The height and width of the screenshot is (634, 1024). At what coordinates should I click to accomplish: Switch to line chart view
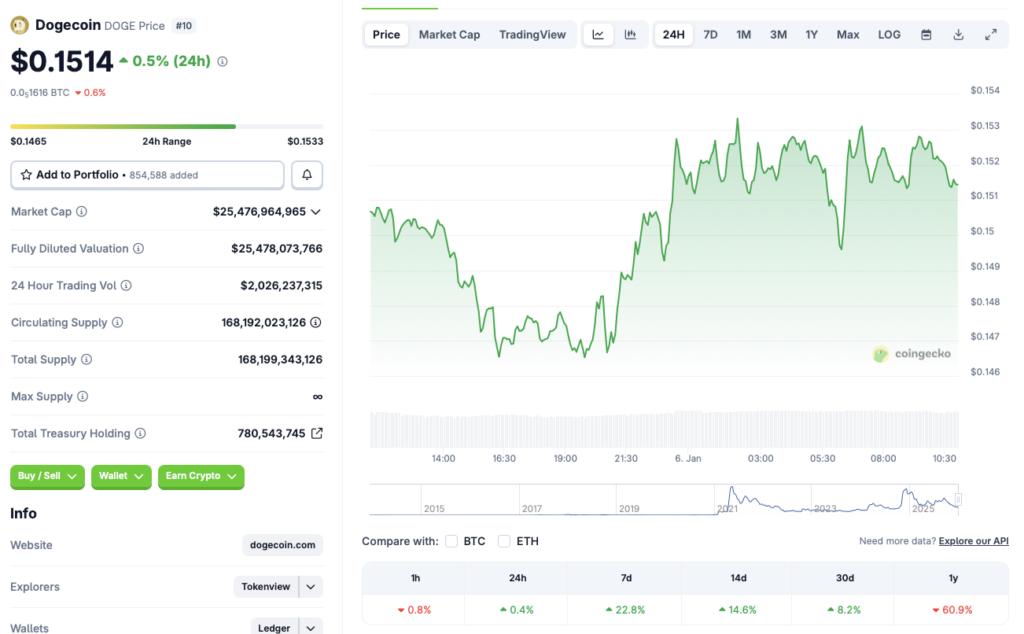(597, 33)
